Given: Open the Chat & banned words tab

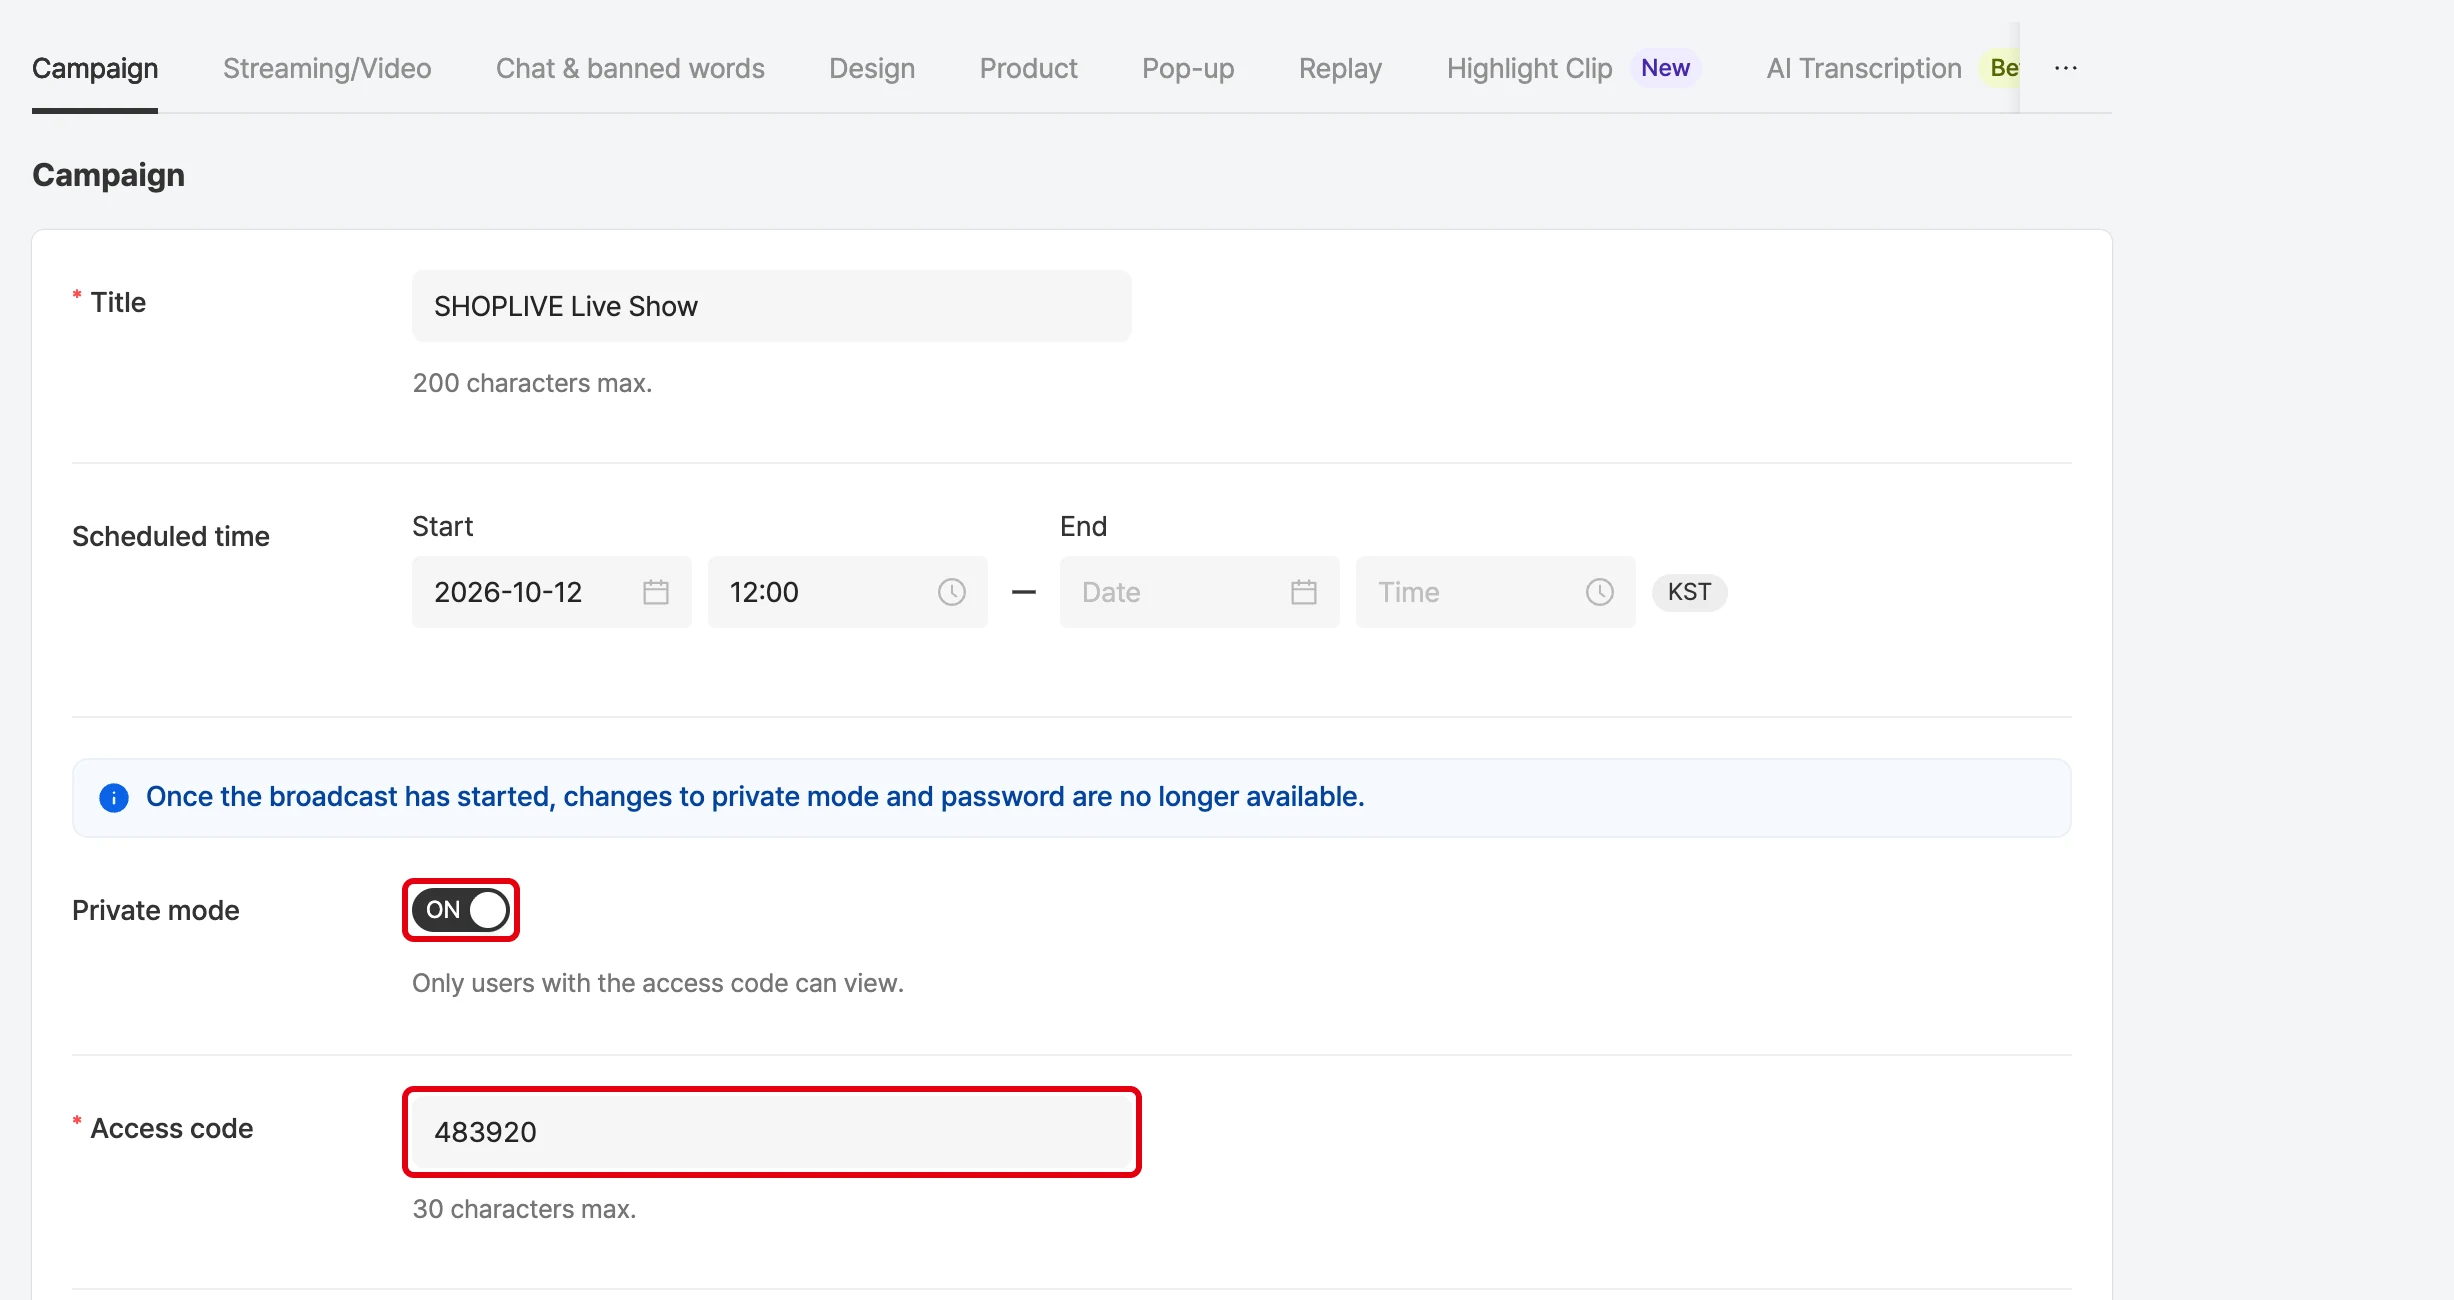Looking at the screenshot, I should coord(630,68).
